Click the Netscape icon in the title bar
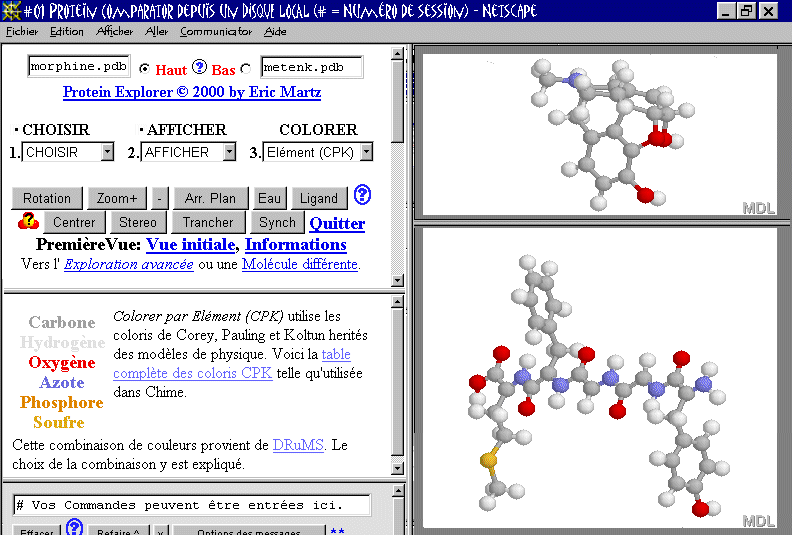792x535 pixels. (x=11, y=11)
